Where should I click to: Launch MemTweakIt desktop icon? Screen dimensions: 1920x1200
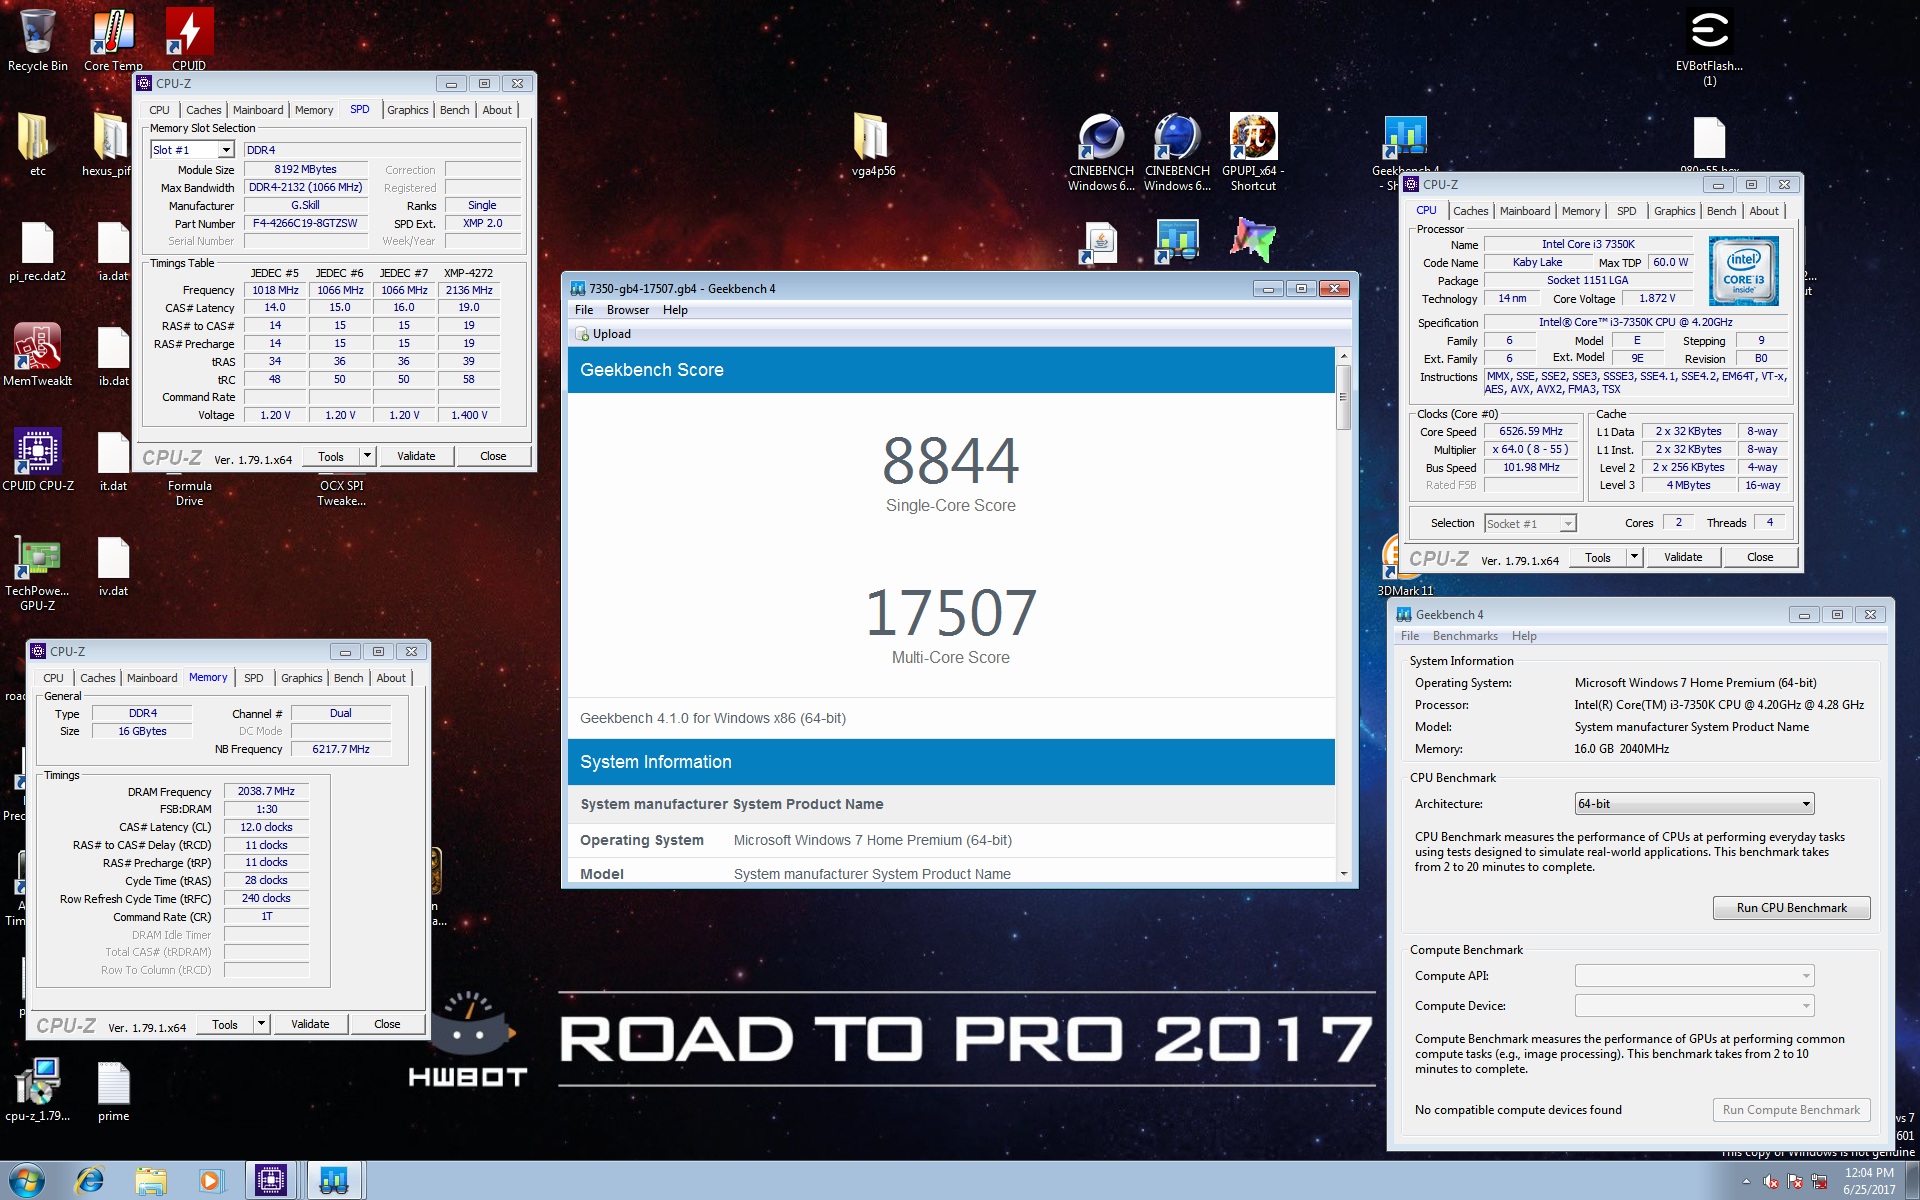coord(37,354)
